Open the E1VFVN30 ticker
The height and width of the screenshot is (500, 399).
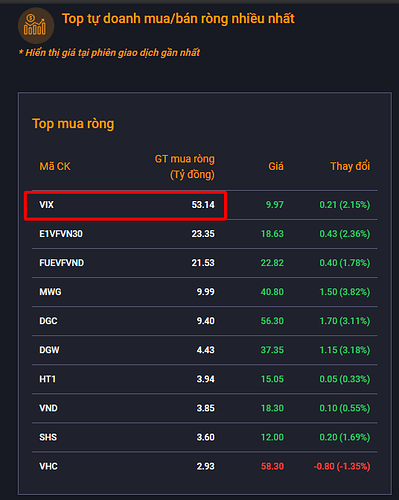click(x=61, y=234)
